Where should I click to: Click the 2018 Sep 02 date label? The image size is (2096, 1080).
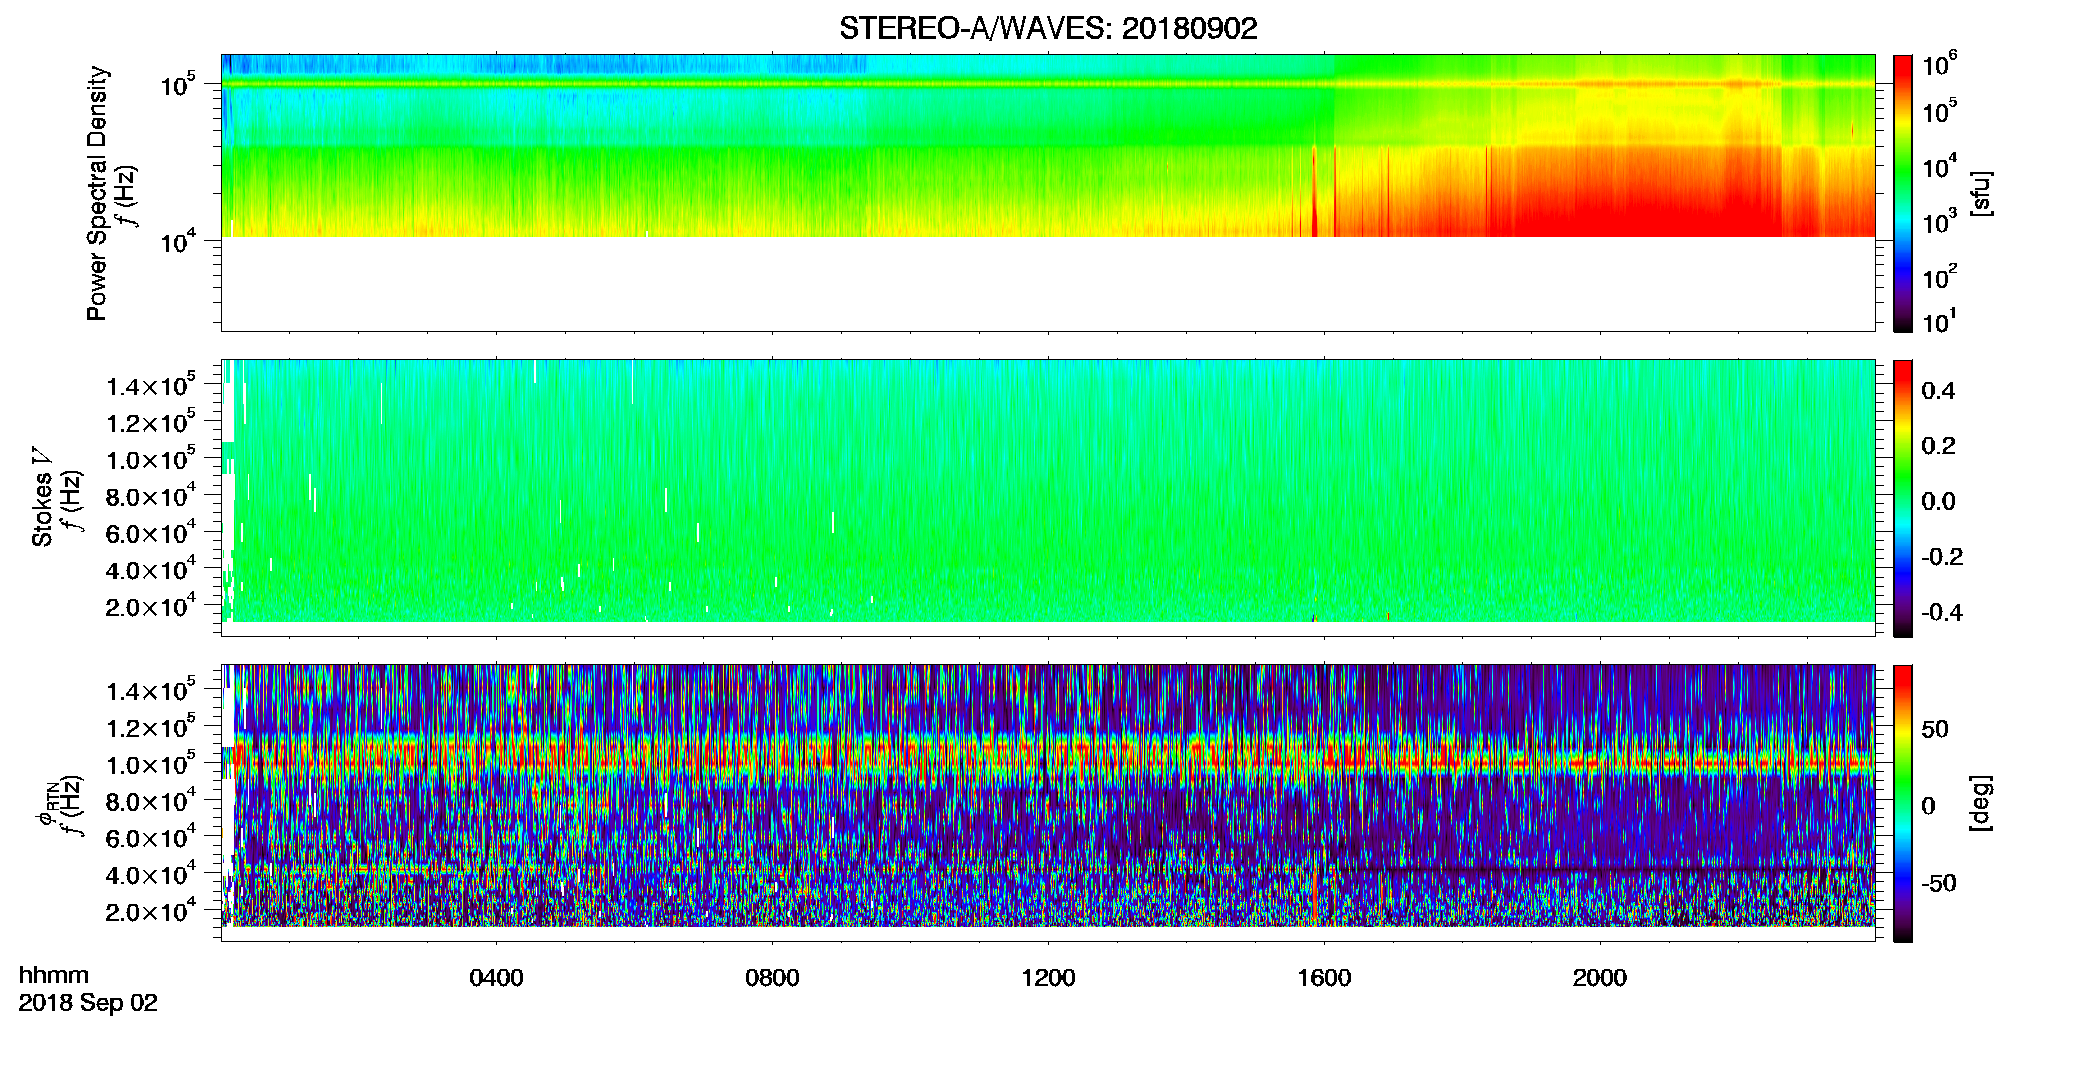[x=88, y=1003]
